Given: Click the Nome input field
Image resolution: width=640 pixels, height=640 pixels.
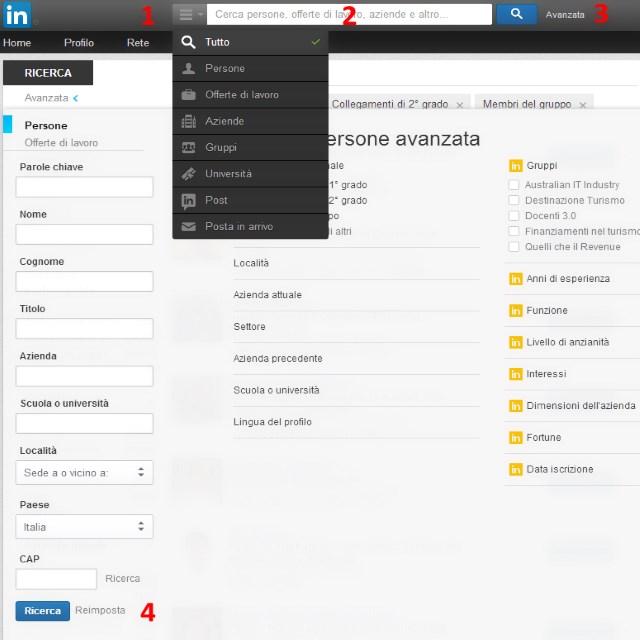Looking at the screenshot, I should (84, 234).
